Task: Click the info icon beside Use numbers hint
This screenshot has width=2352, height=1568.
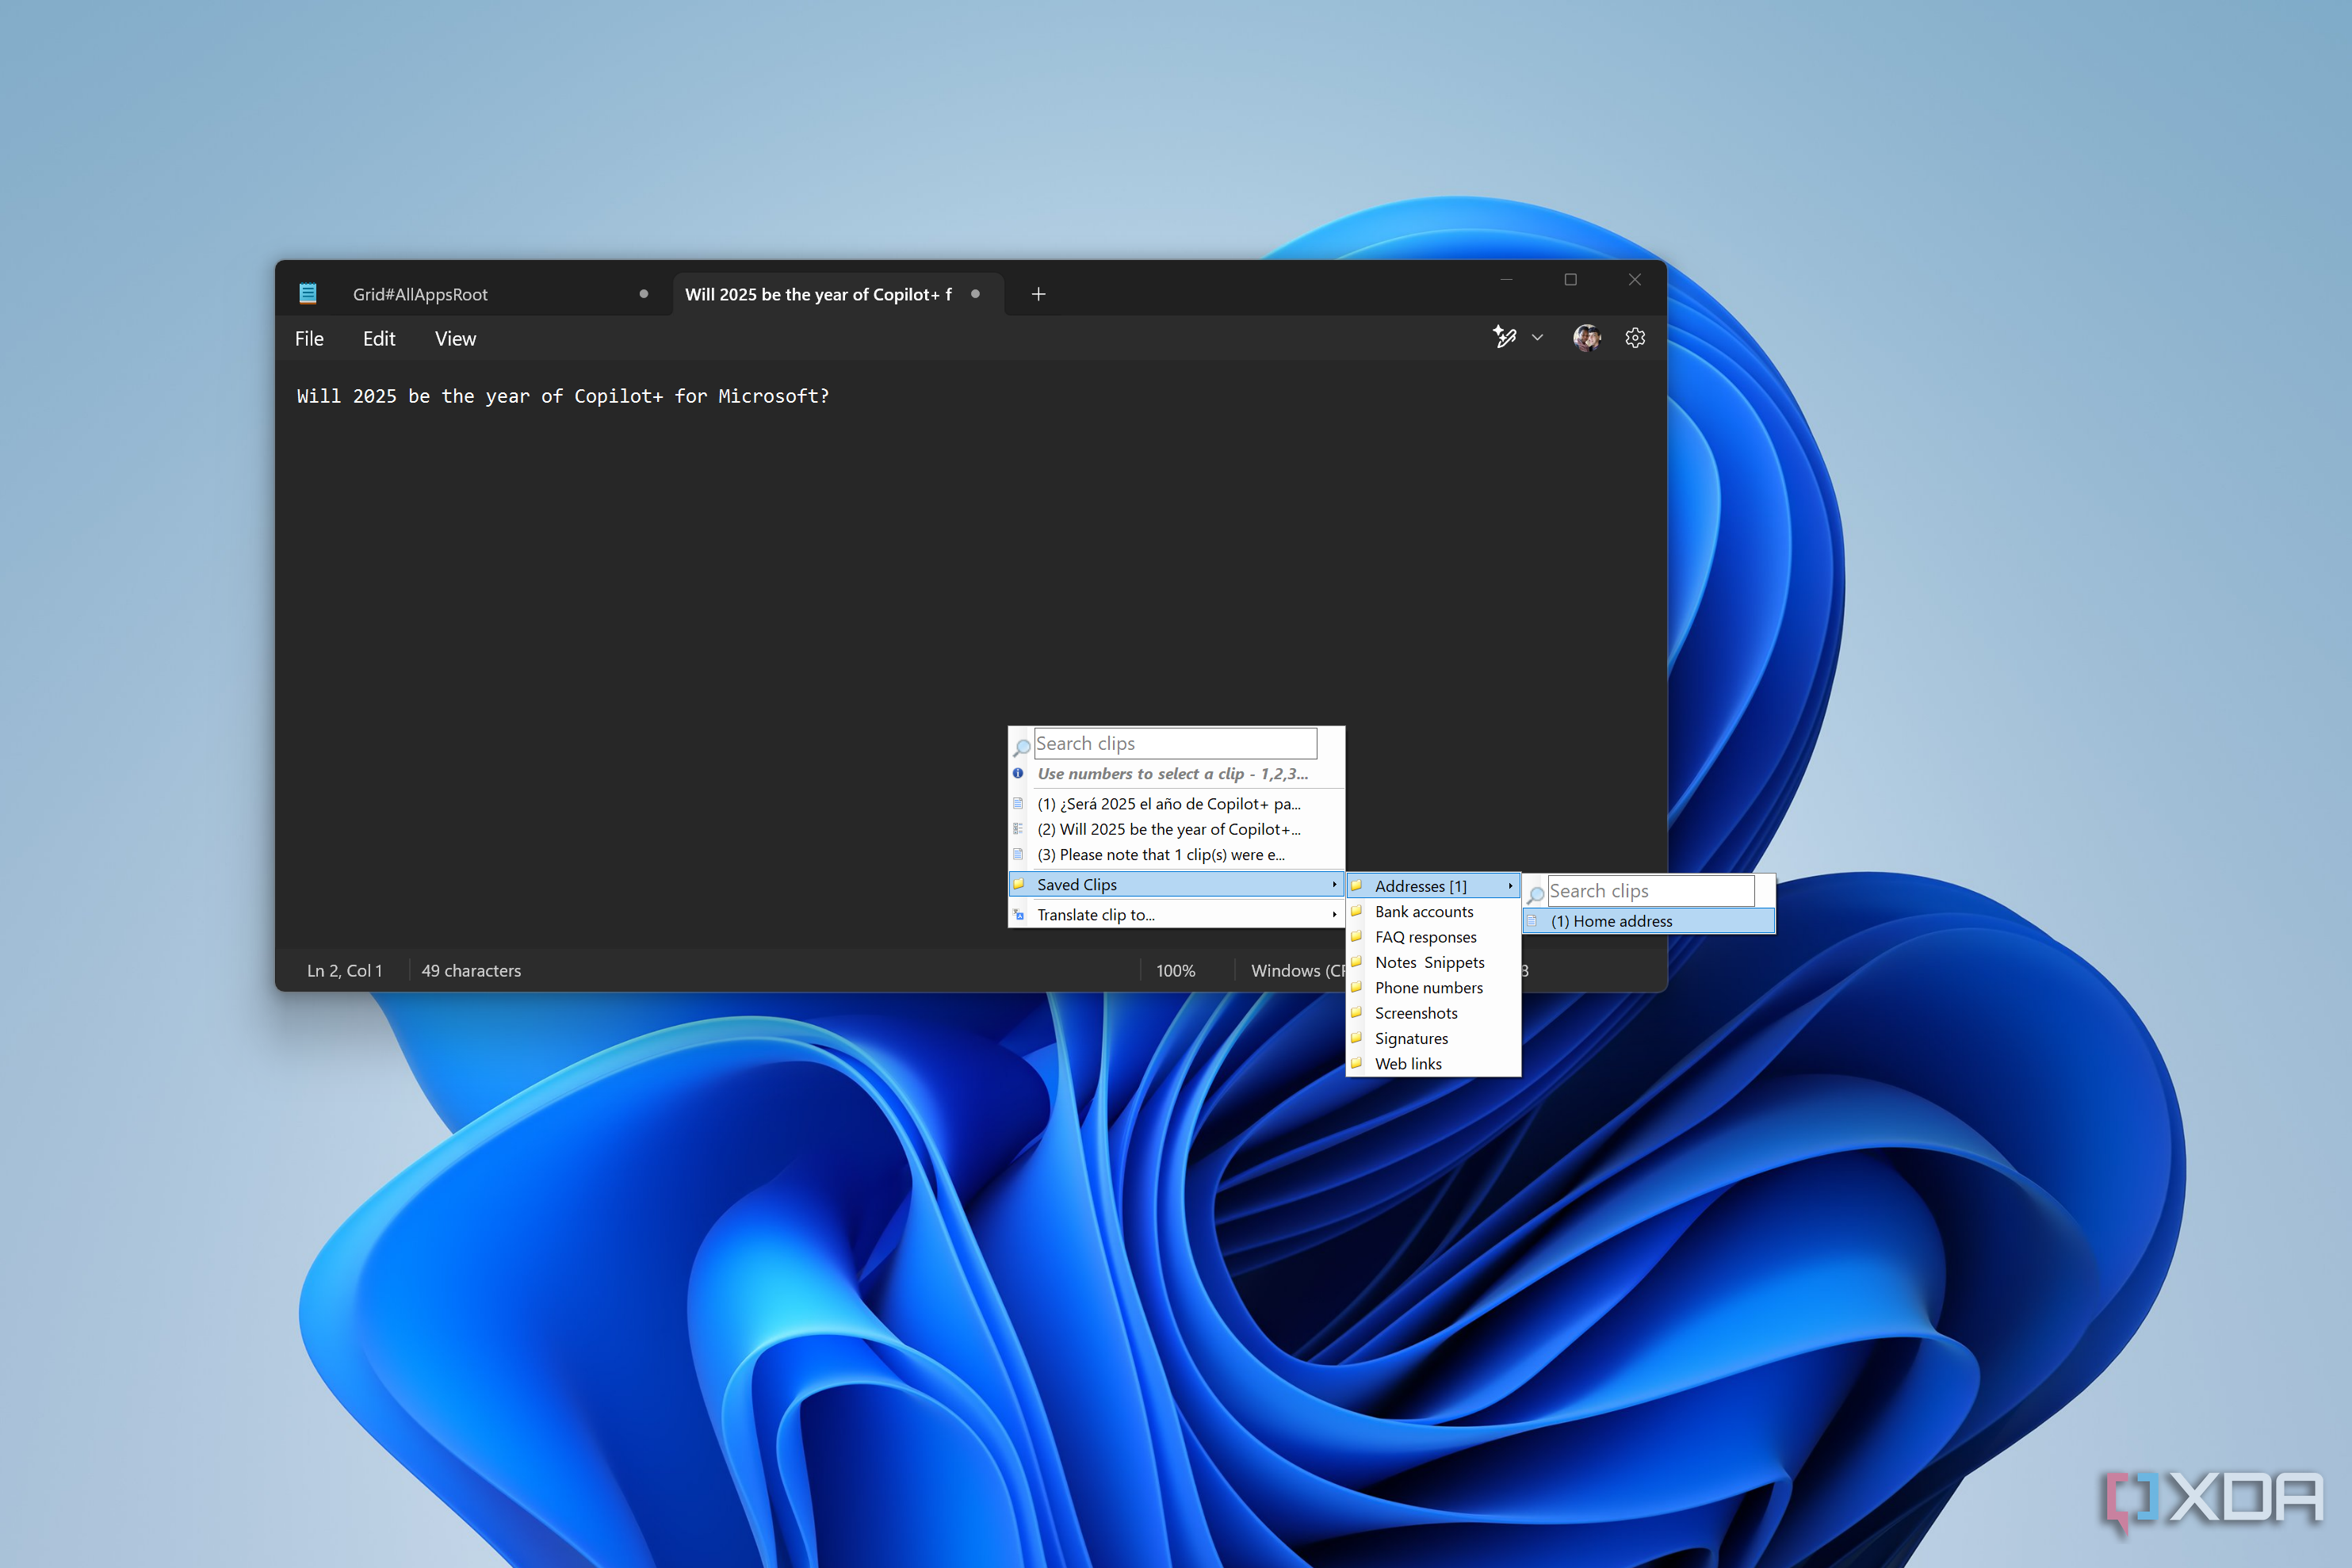Action: [1018, 773]
